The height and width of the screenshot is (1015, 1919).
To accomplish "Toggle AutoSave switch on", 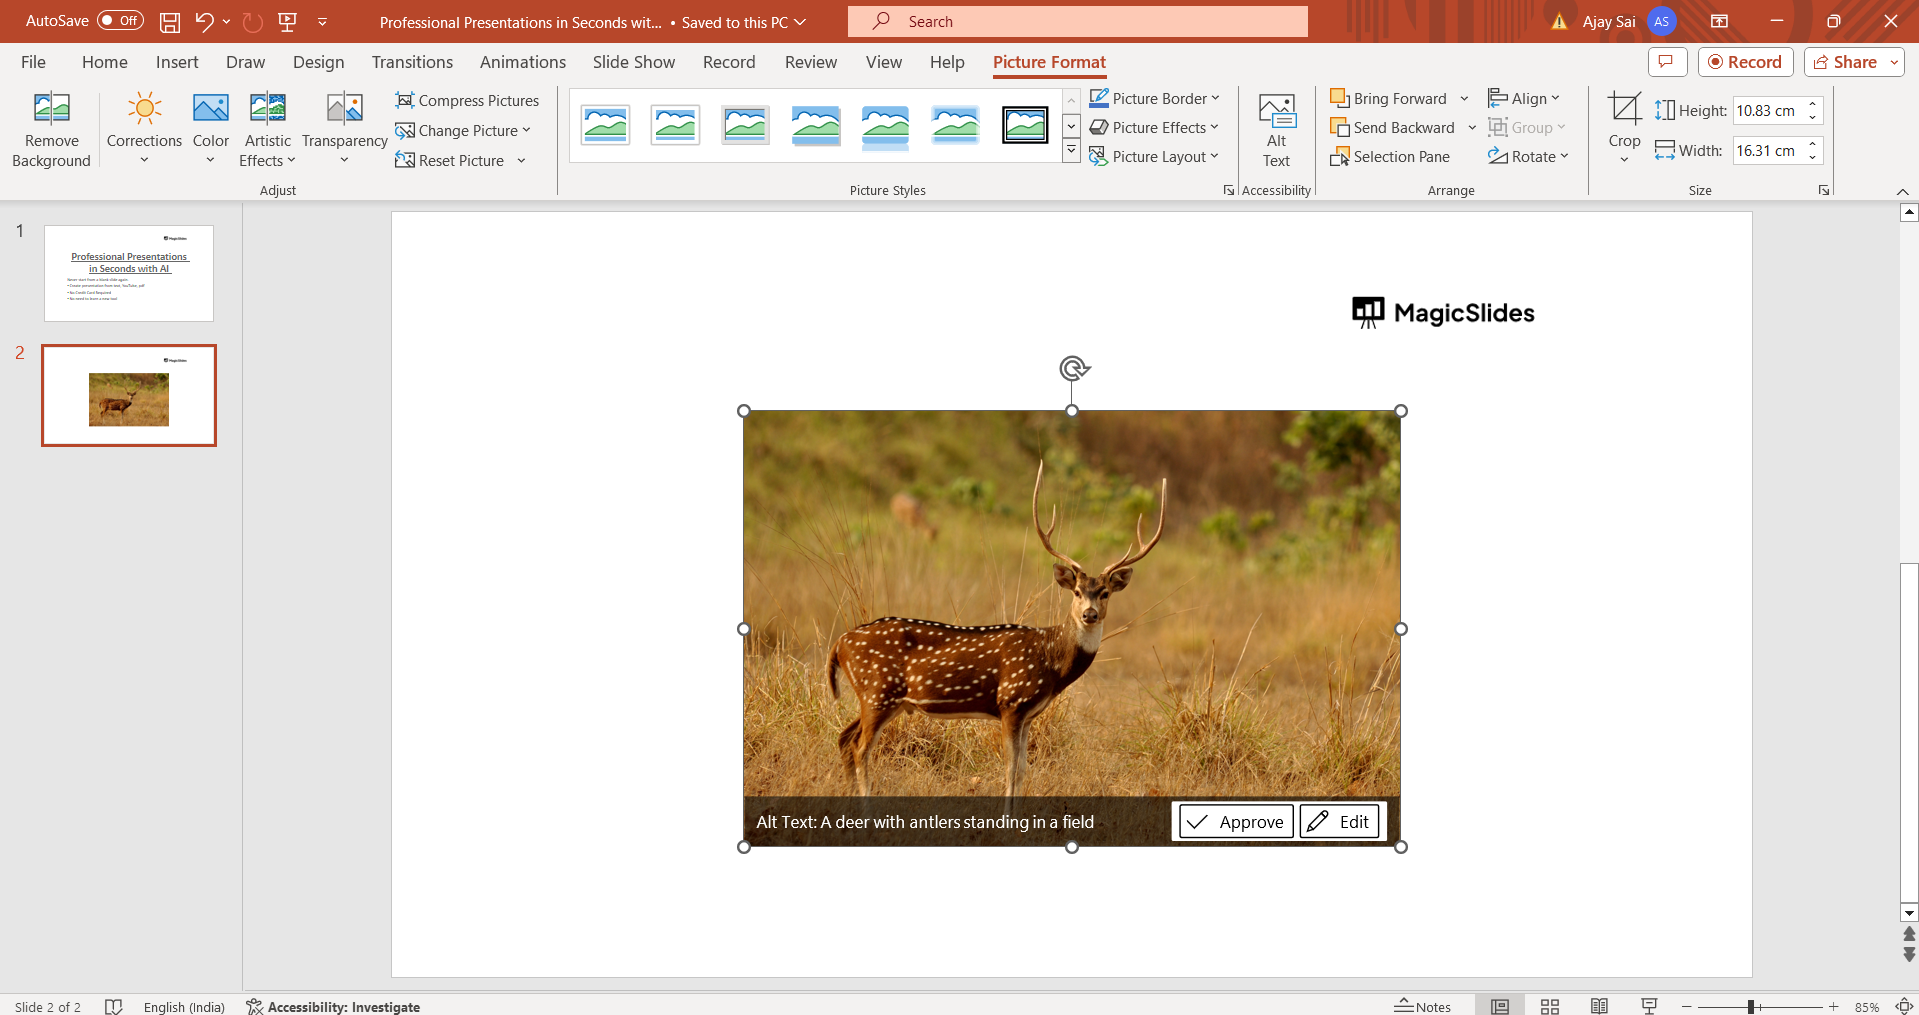I will click(120, 21).
